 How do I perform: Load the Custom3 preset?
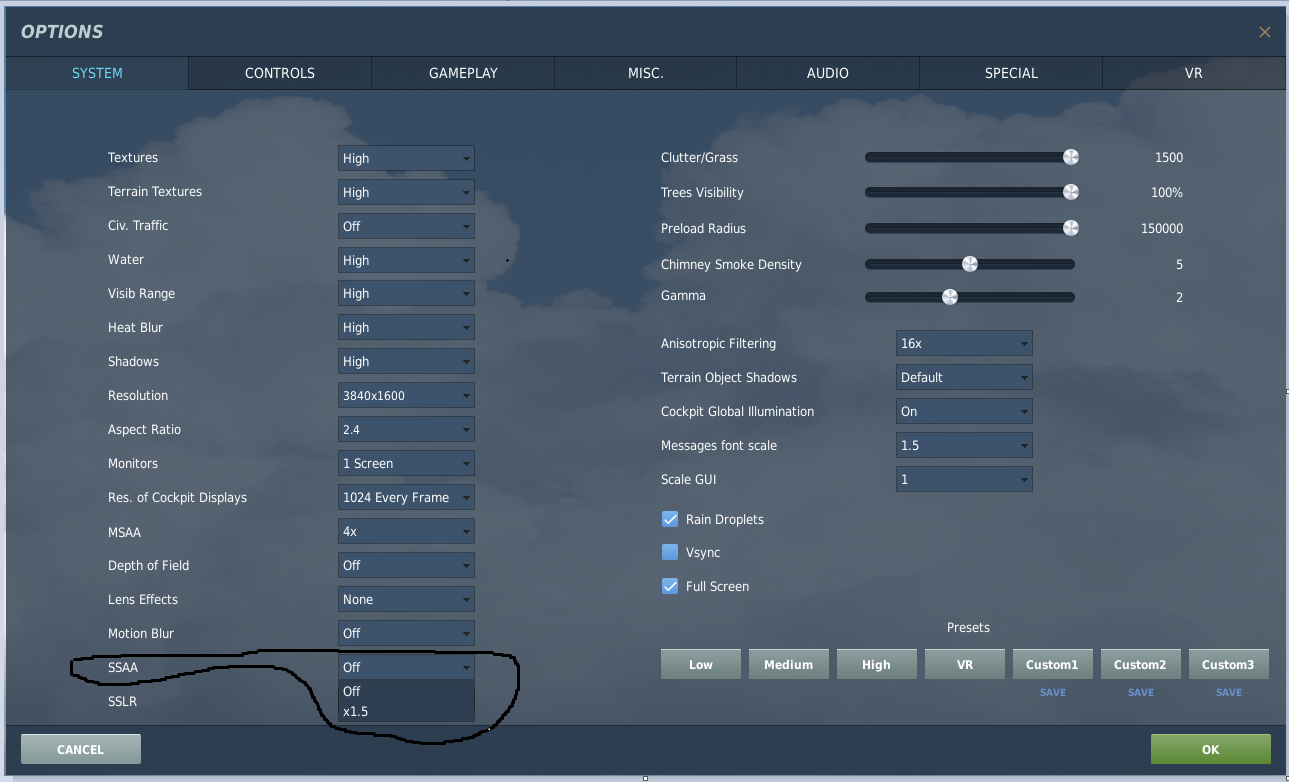tap(1229, 665)
